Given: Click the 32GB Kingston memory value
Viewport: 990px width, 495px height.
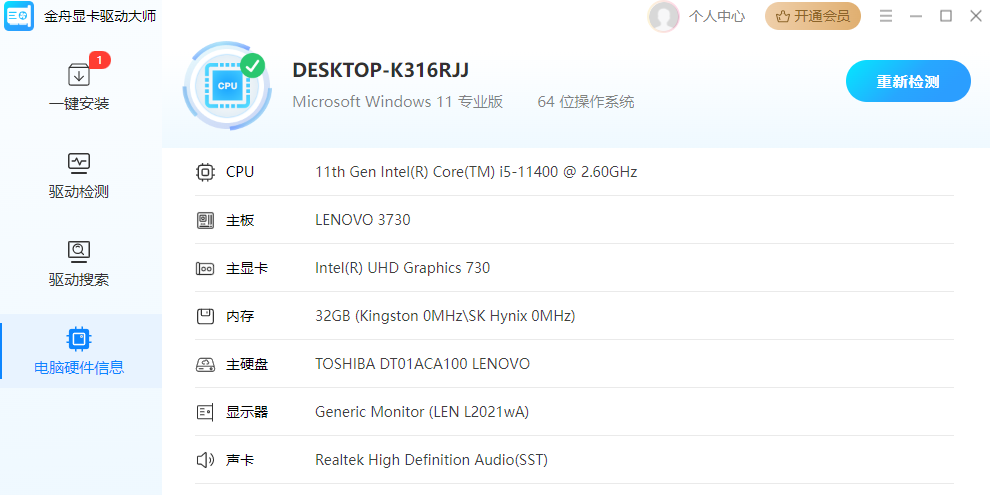Looking at the screenshot, I should 445,316.
